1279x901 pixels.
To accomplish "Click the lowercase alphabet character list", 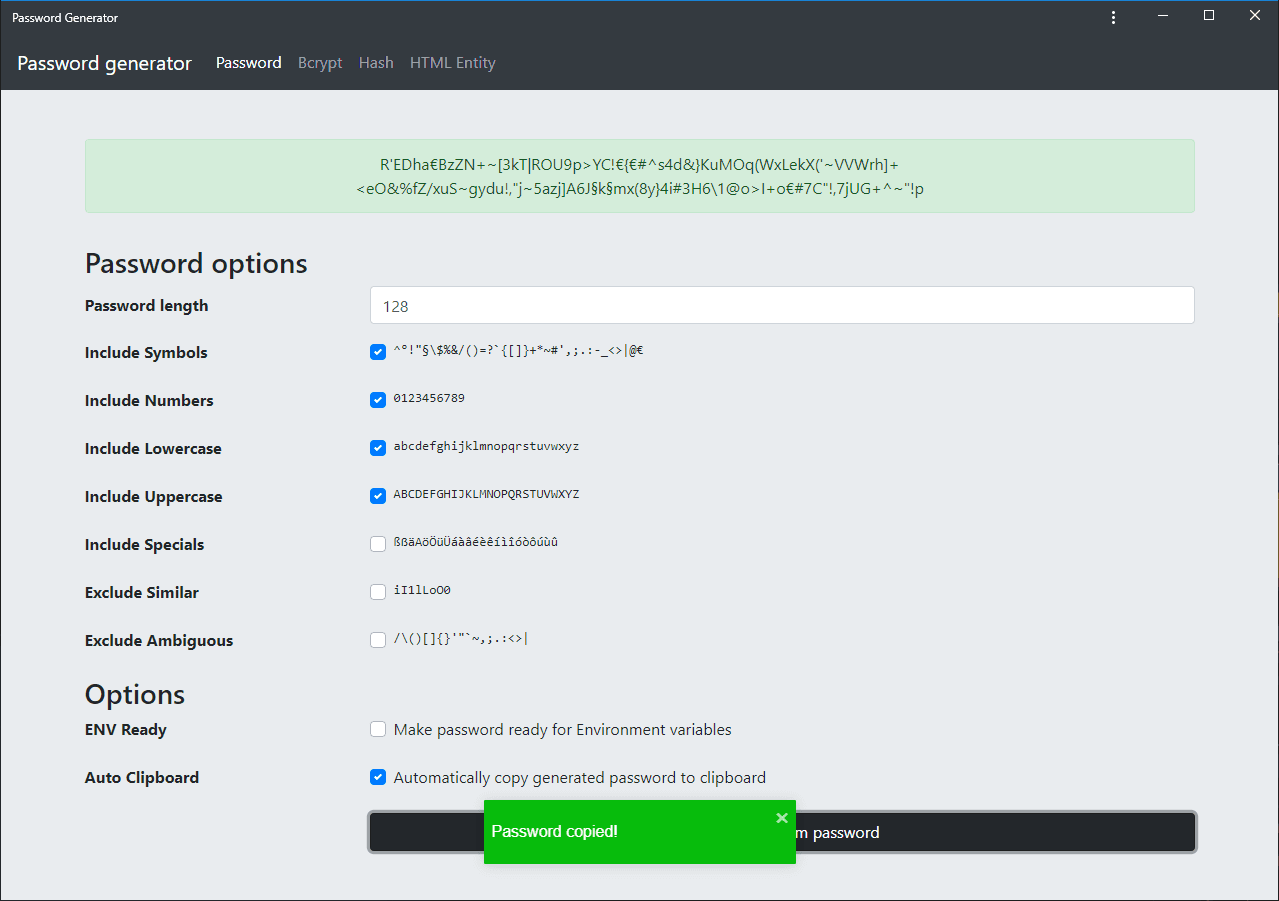I will pyautogui.click(x=486, y=447).
